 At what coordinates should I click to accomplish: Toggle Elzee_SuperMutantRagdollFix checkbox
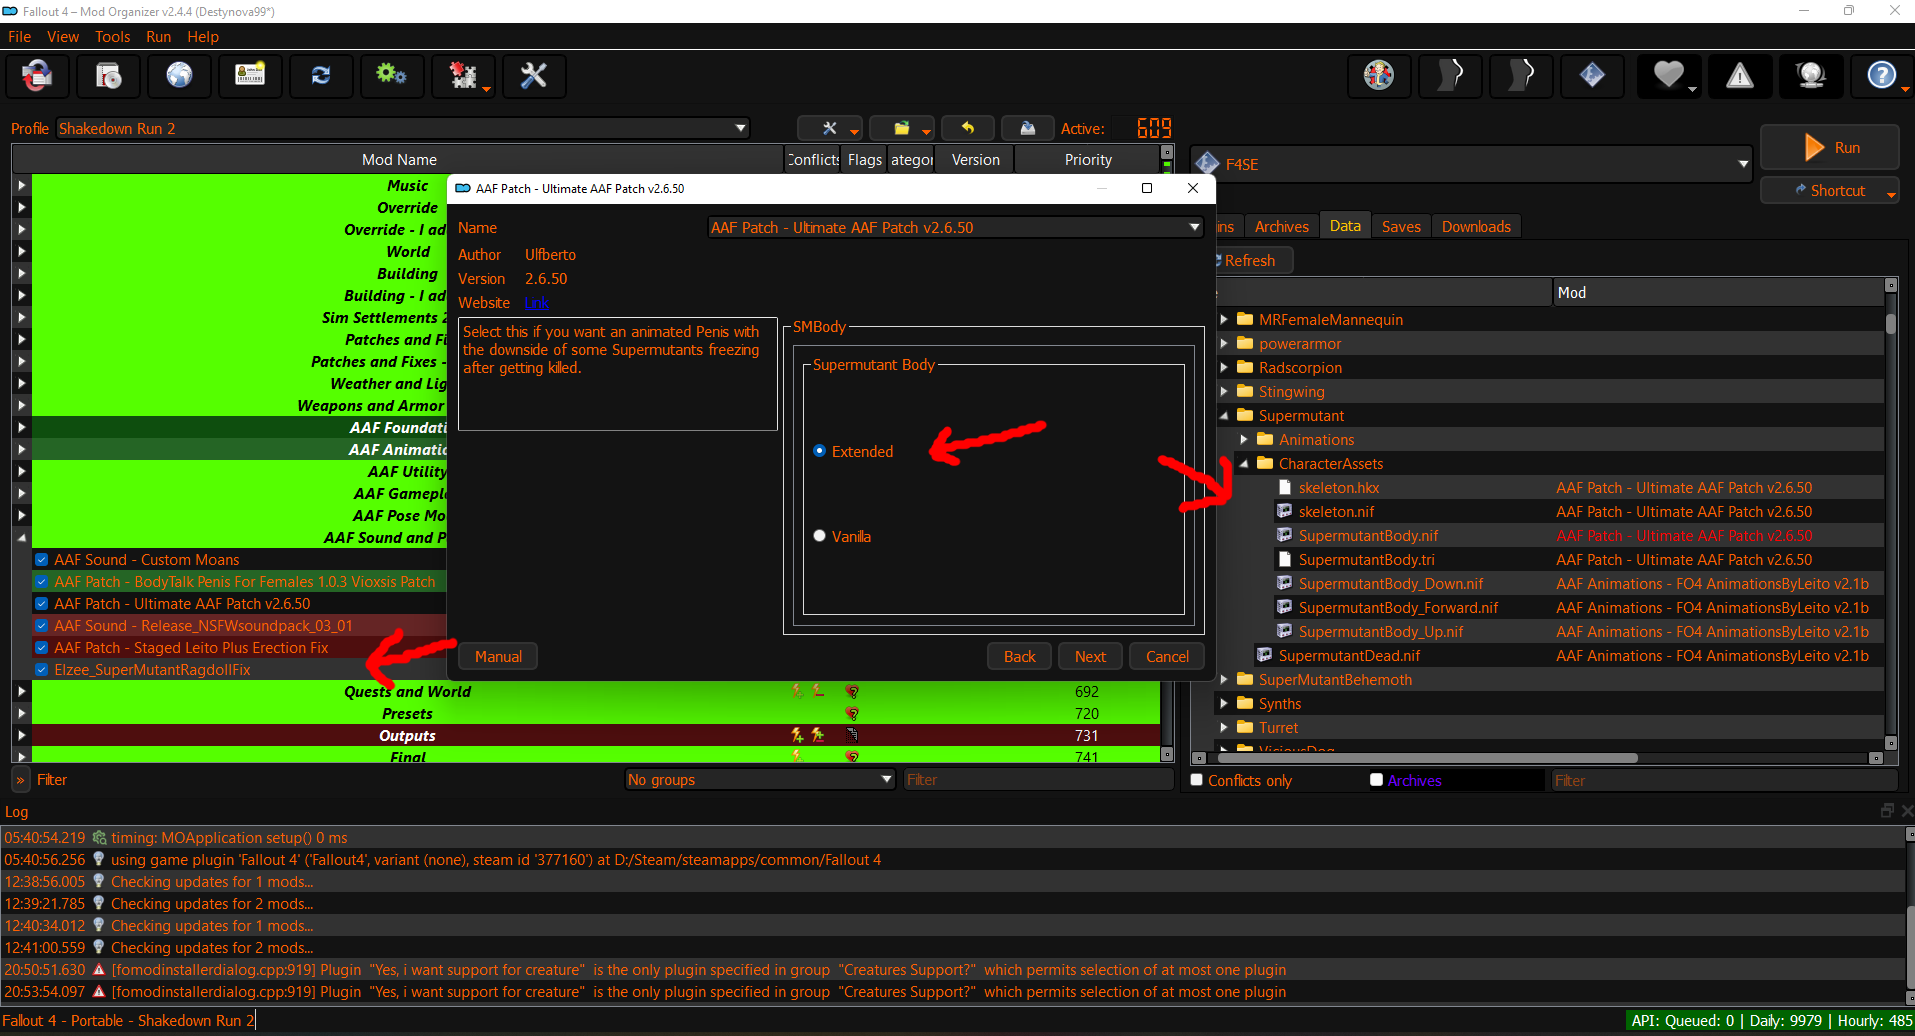pos(42,670)
